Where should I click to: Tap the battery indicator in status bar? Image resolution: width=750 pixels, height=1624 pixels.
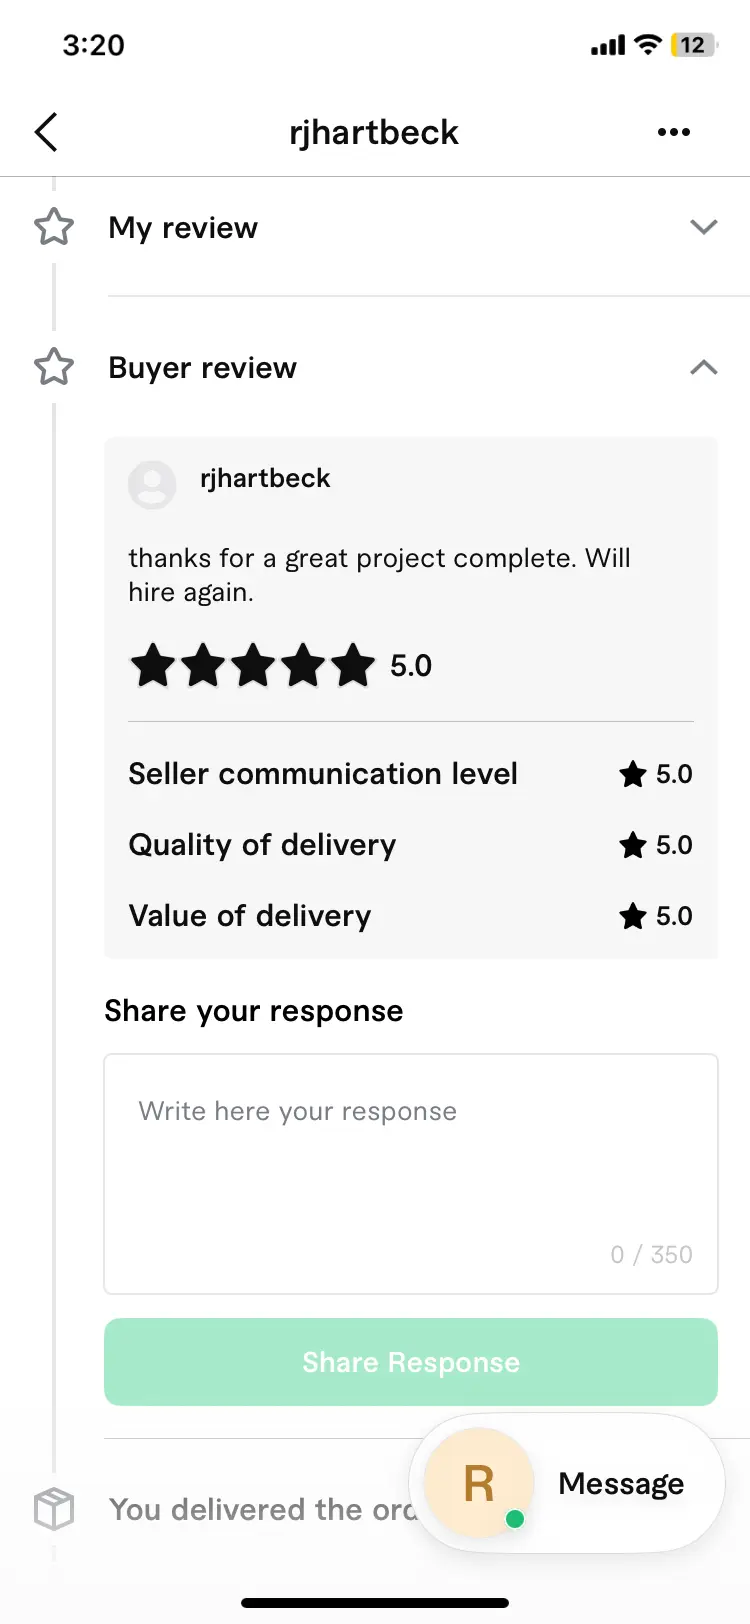694,45
